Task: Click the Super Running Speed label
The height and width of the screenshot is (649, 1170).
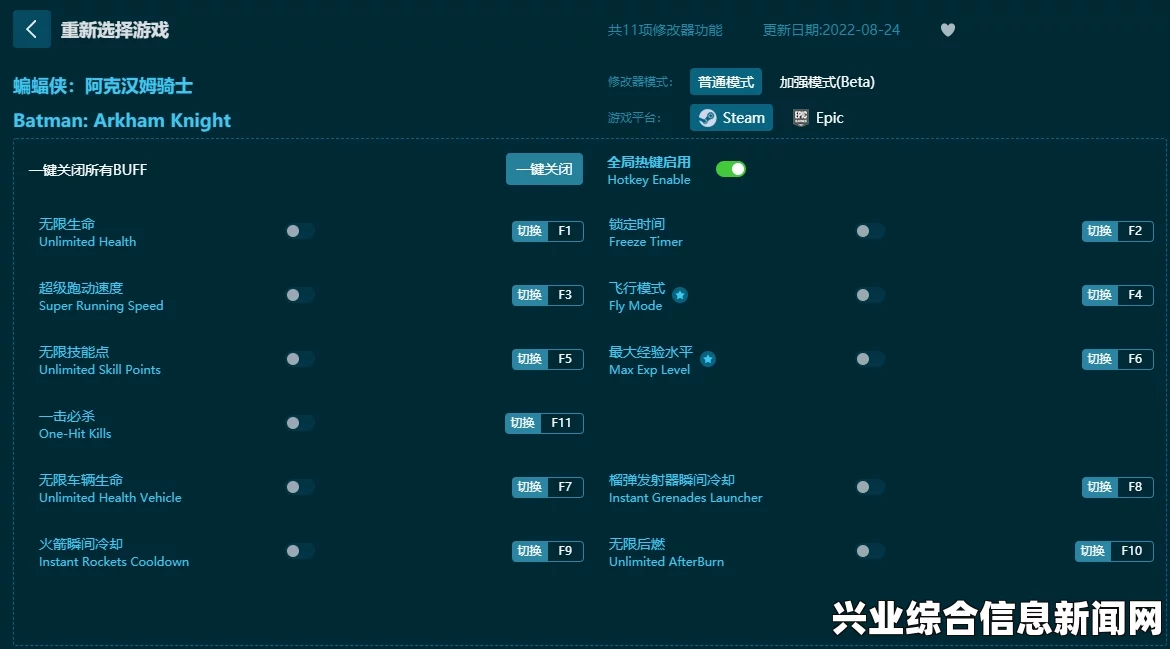Action: pyautogui.click(x=101, y=306)
